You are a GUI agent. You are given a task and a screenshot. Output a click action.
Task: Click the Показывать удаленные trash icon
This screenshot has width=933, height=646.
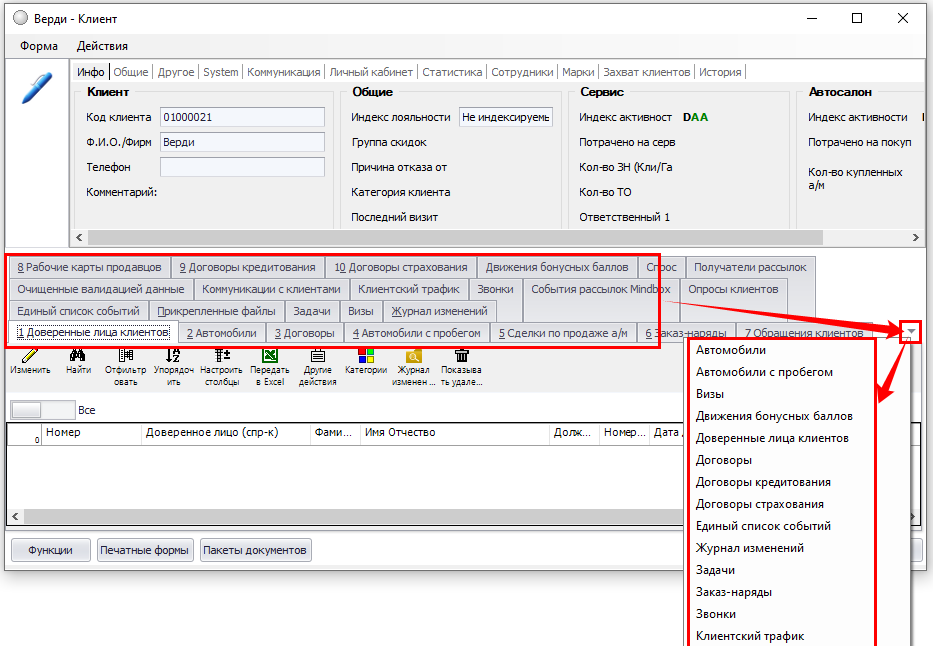461,356
